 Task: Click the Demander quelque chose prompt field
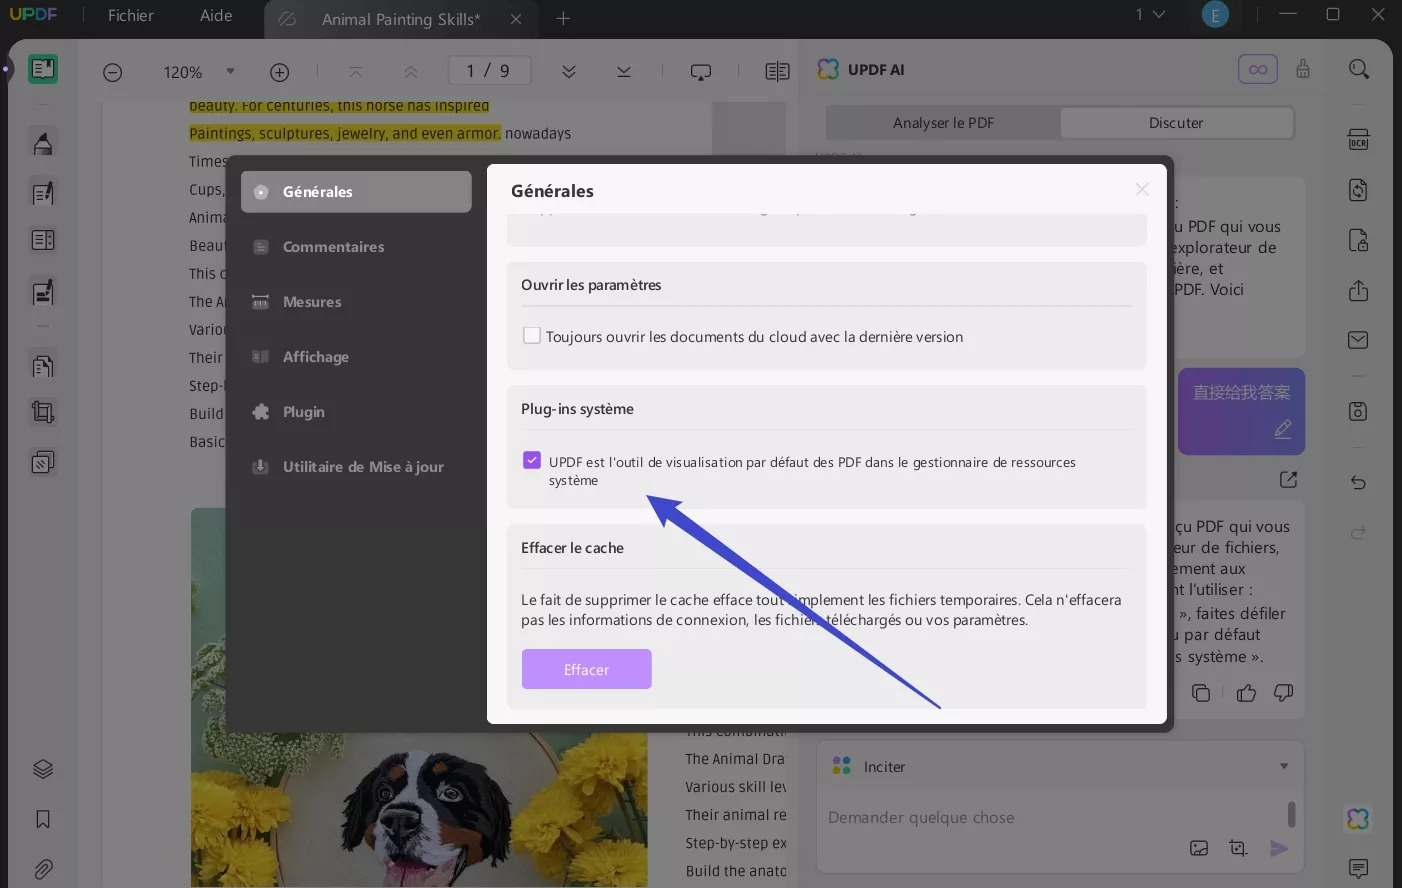[1050, 818]
